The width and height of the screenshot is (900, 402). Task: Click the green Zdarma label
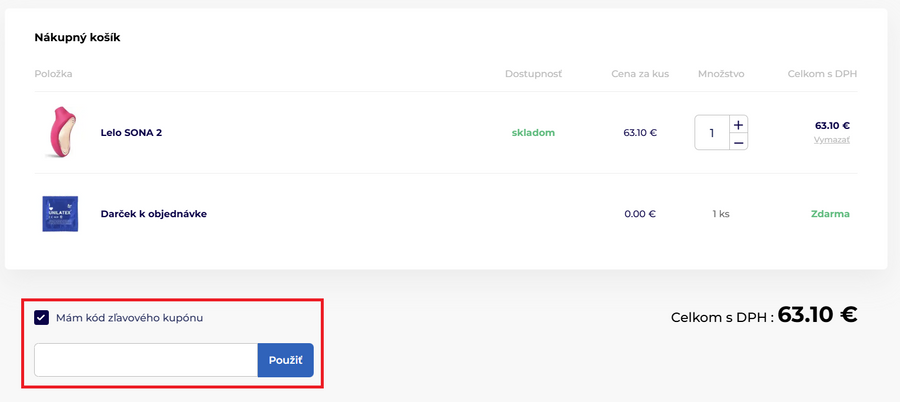point(830,214)
